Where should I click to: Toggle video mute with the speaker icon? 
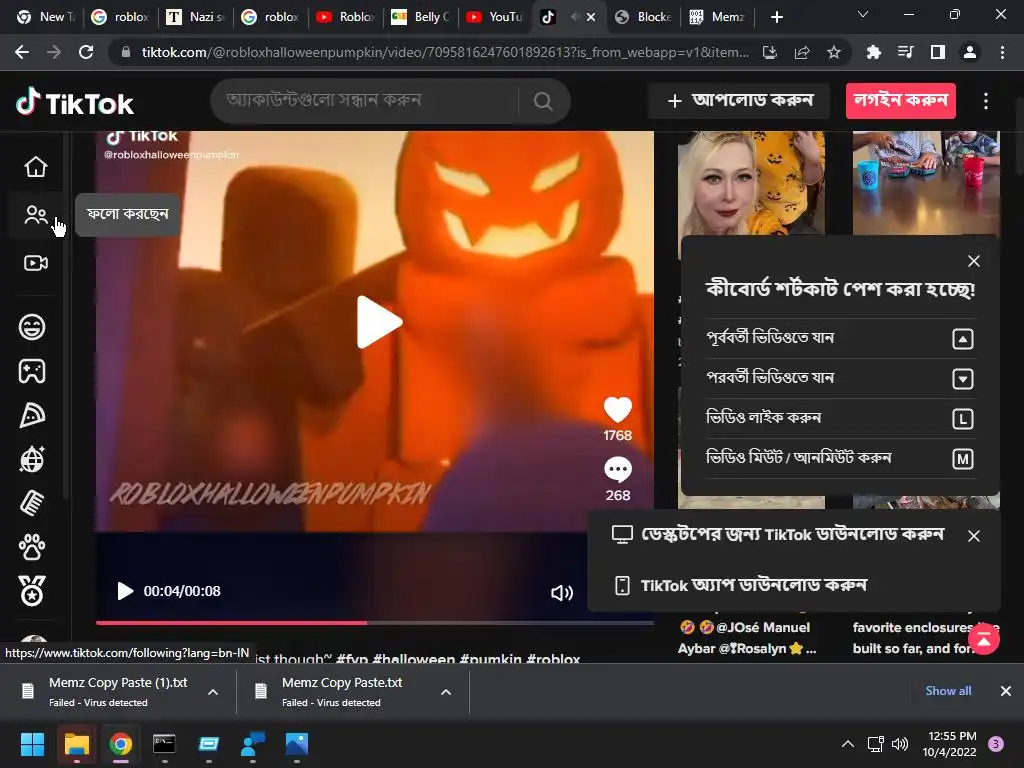[x=562, y=592]
